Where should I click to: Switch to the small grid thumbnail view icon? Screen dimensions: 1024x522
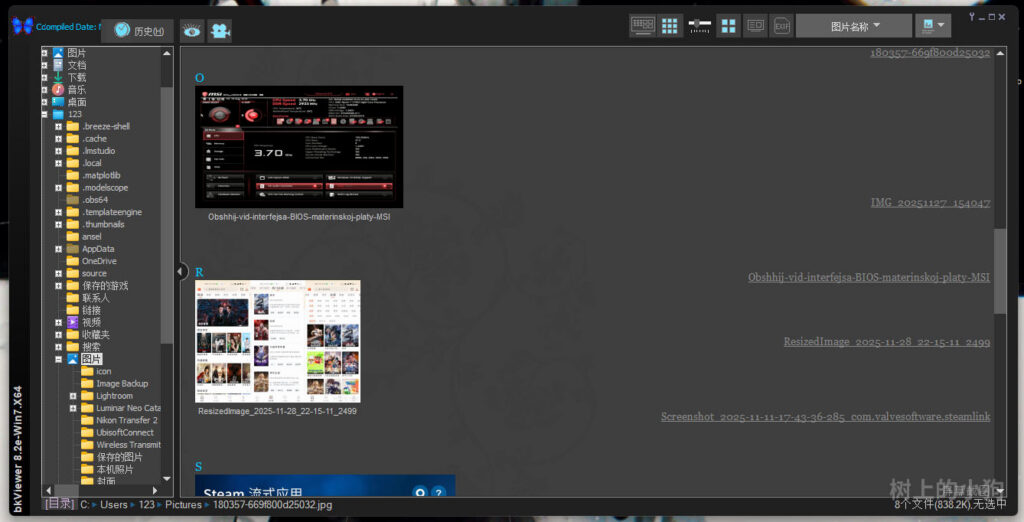coord(670,26)
